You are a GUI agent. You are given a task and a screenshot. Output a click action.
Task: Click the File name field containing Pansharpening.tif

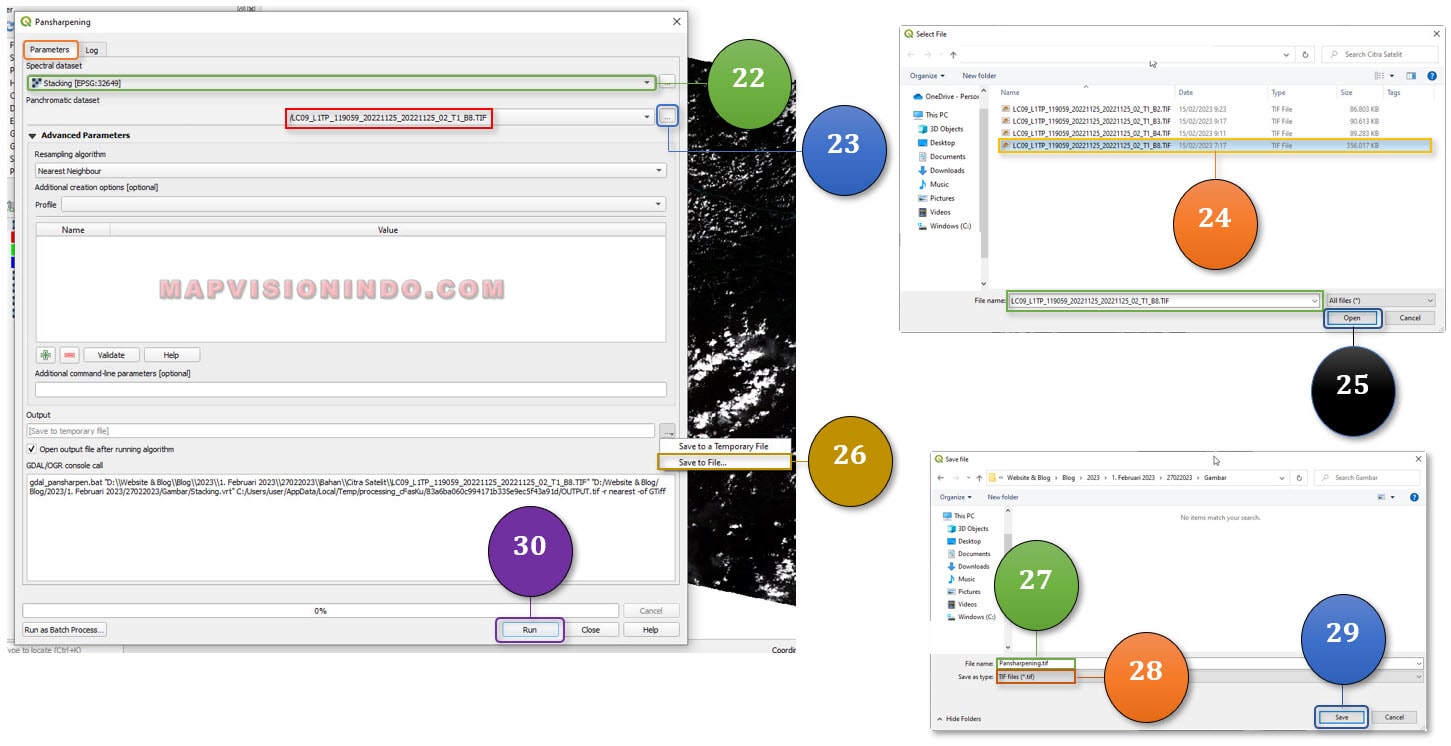[x=1035, y=663]
